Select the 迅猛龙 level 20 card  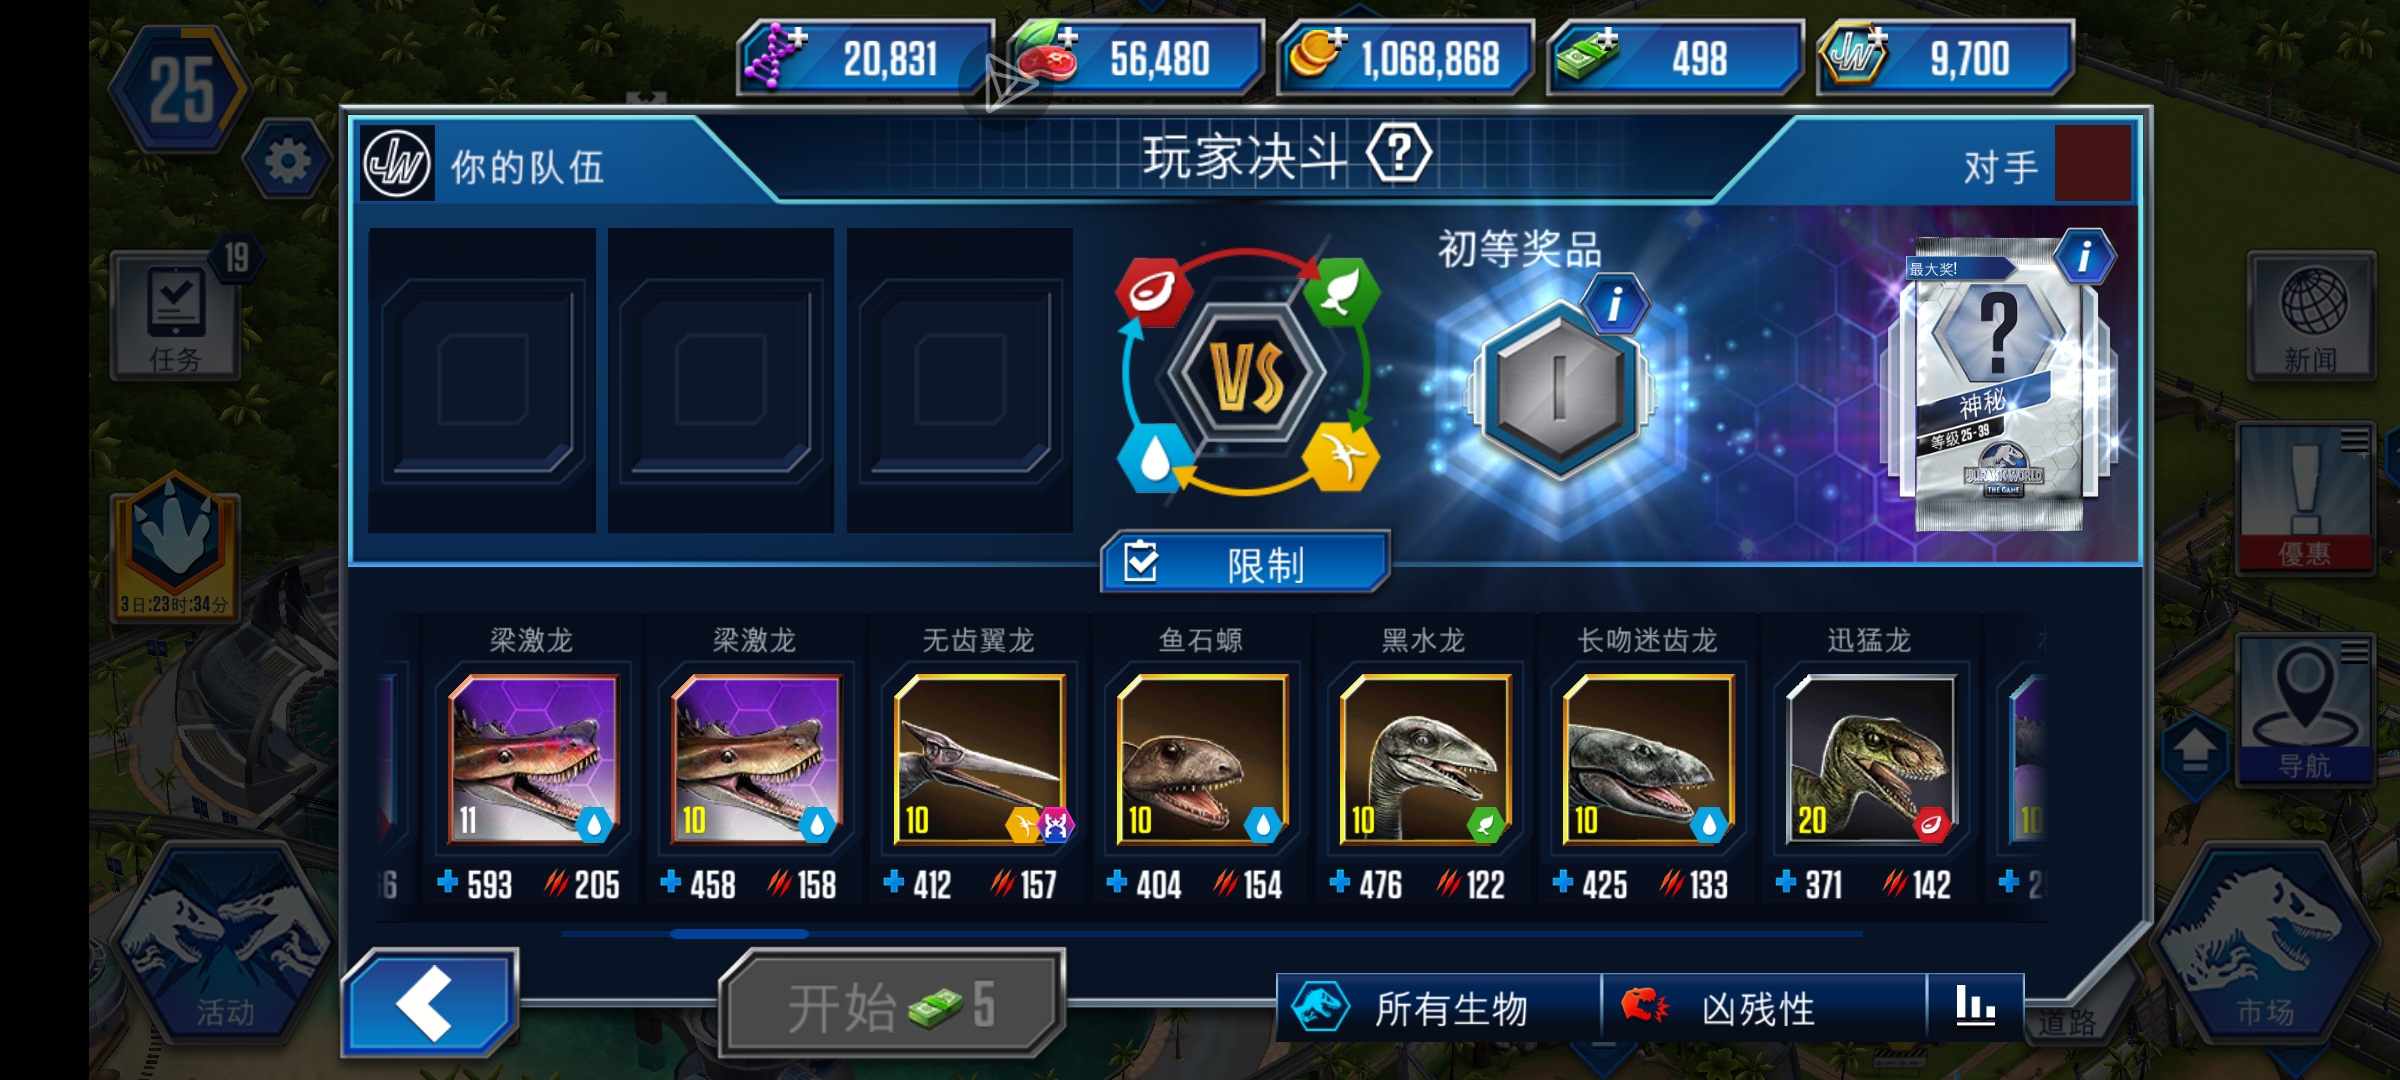point(1870,758)
